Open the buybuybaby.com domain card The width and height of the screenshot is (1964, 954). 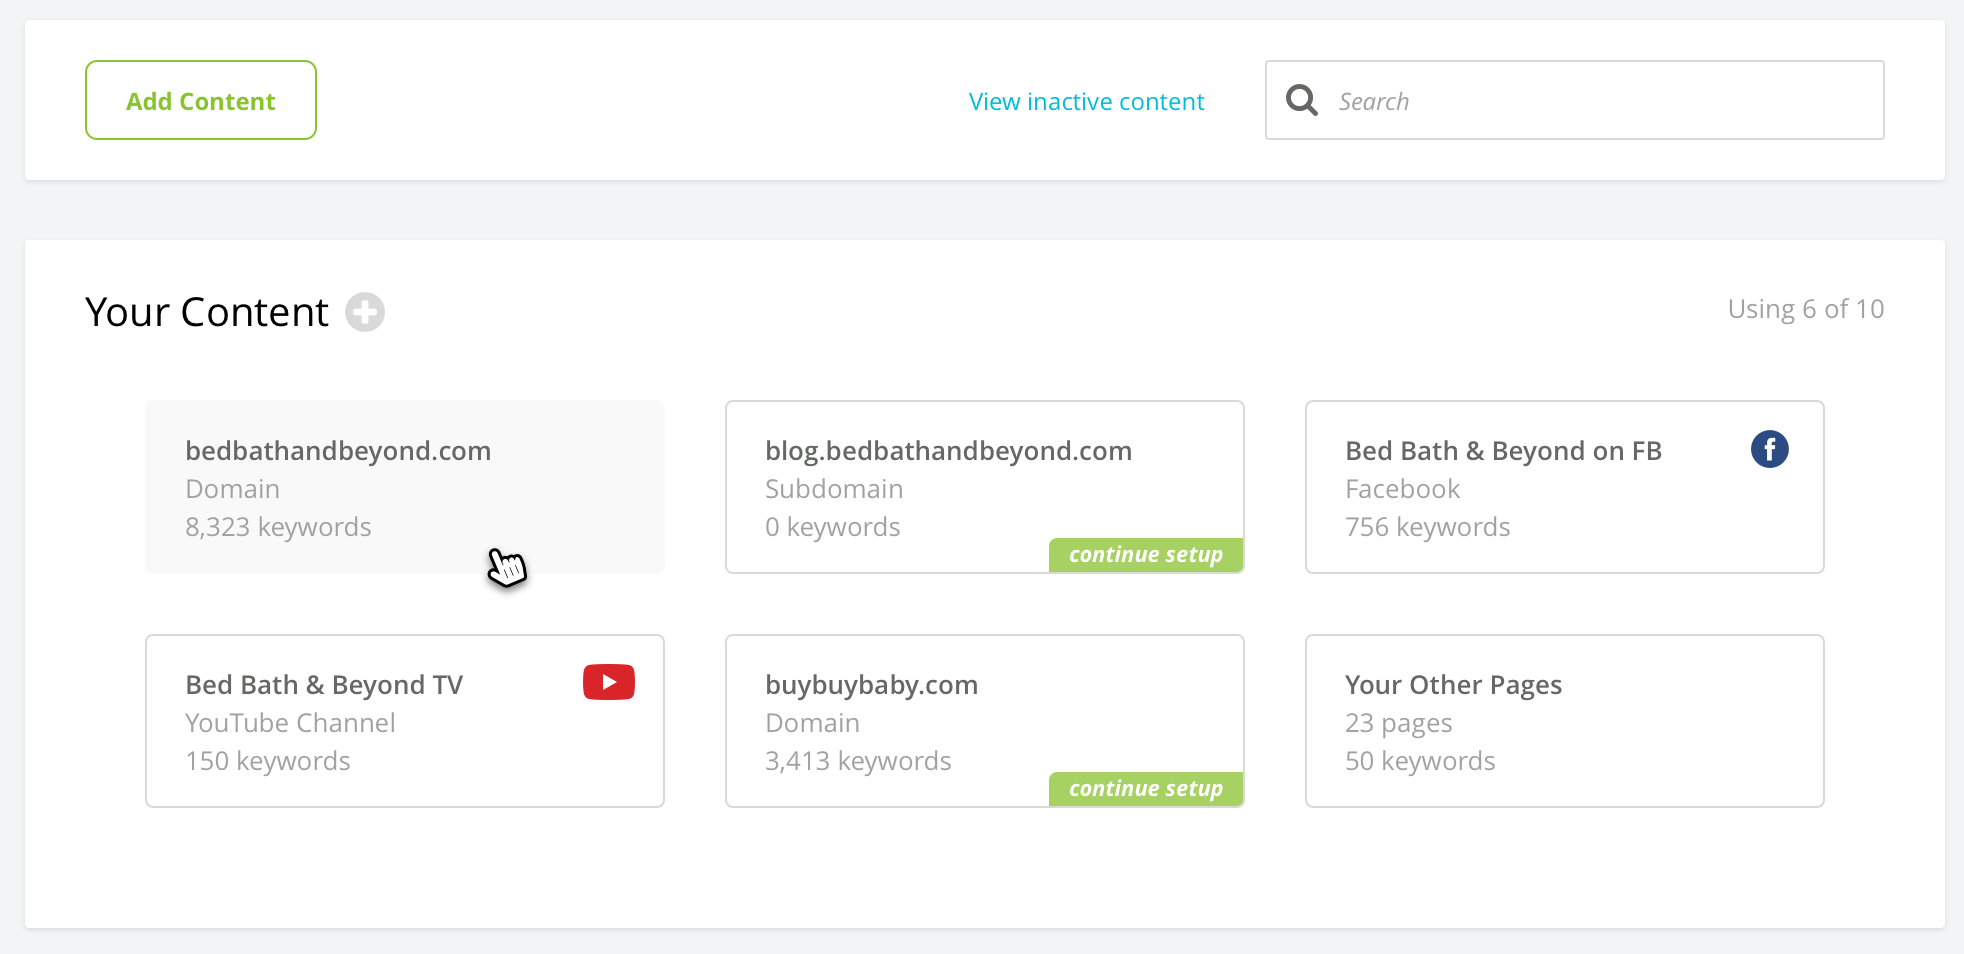tap(985, 721)
